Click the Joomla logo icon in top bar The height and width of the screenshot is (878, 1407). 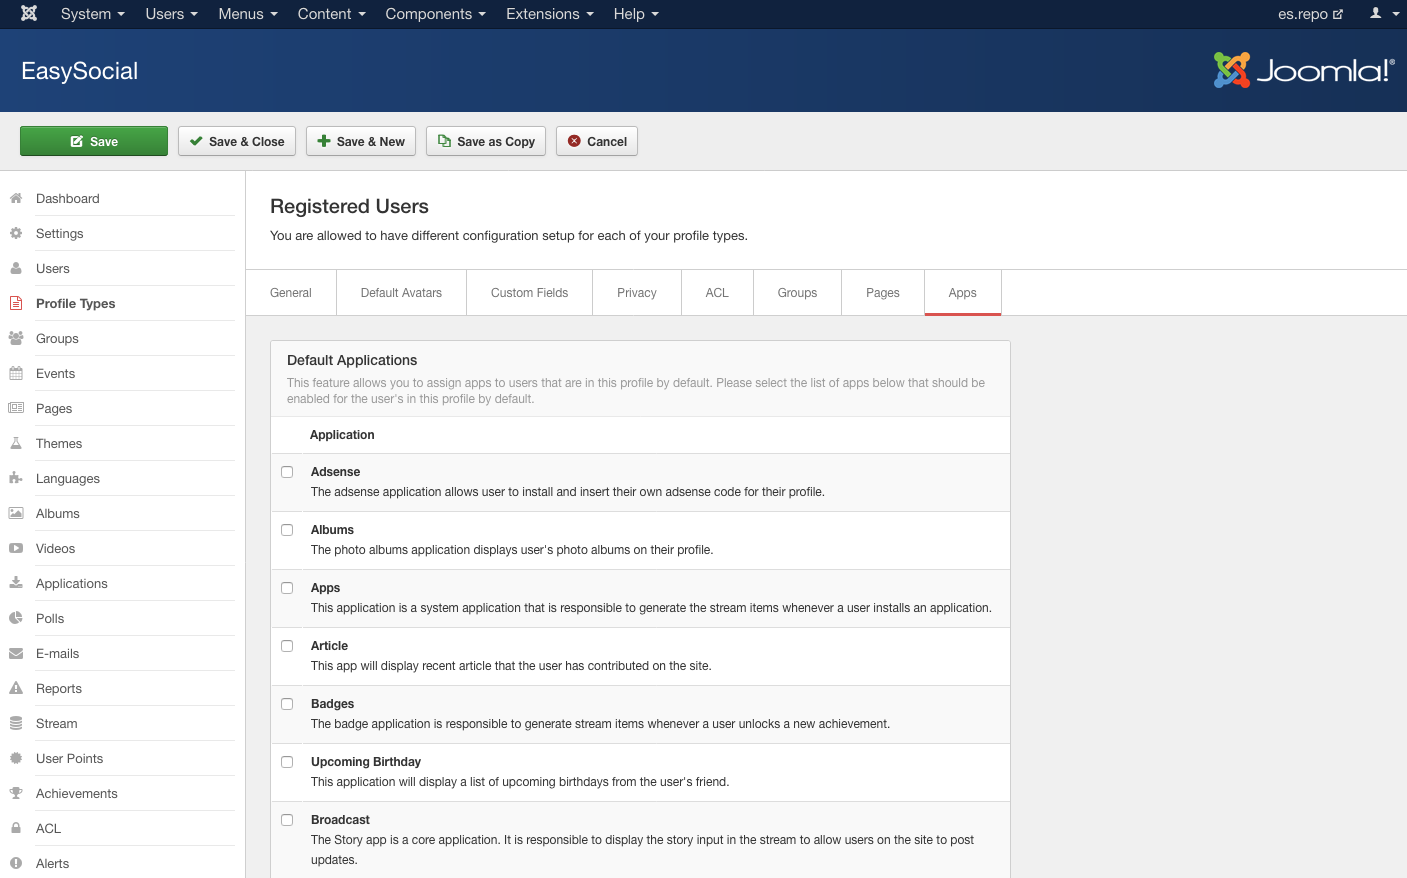[29, 14]
